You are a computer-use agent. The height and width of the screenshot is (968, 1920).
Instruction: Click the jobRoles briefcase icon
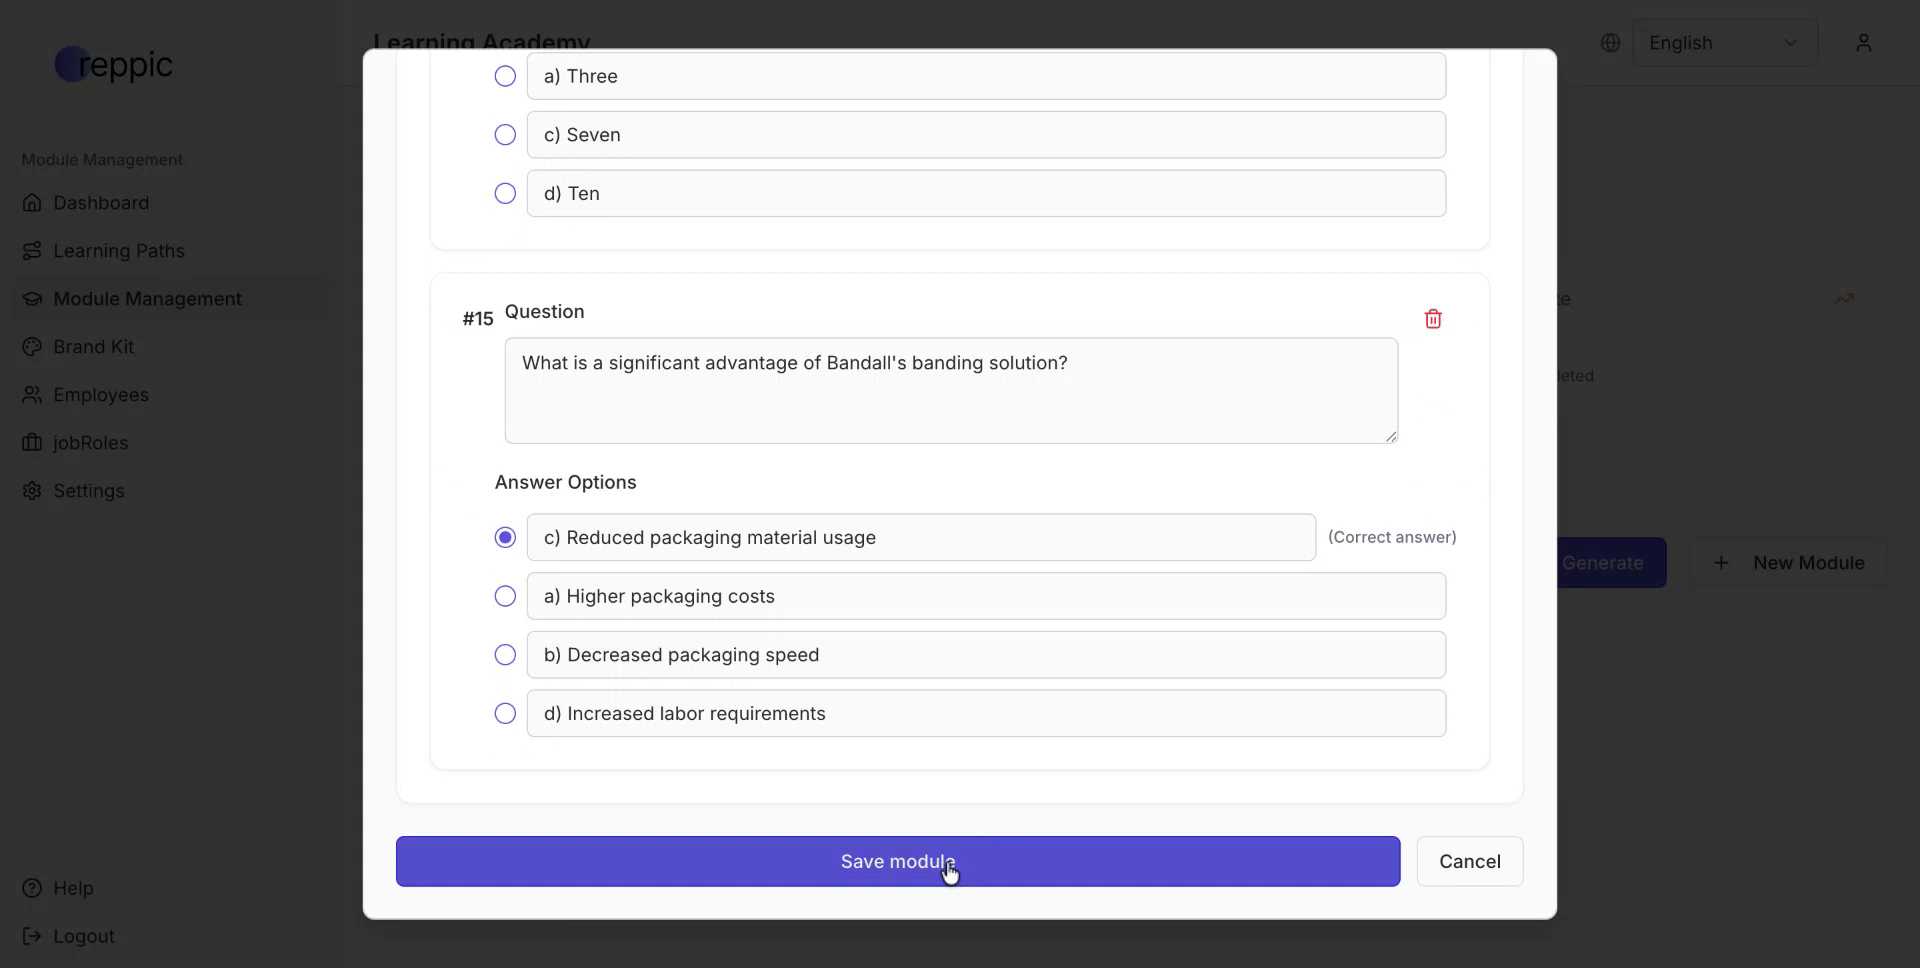pos(33,443)
